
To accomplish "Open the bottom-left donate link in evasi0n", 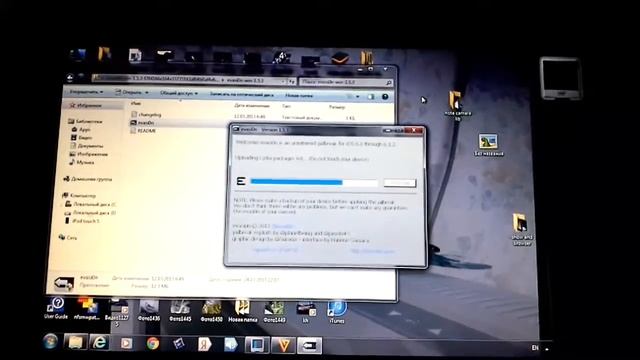I will click(x=275, y=250).
